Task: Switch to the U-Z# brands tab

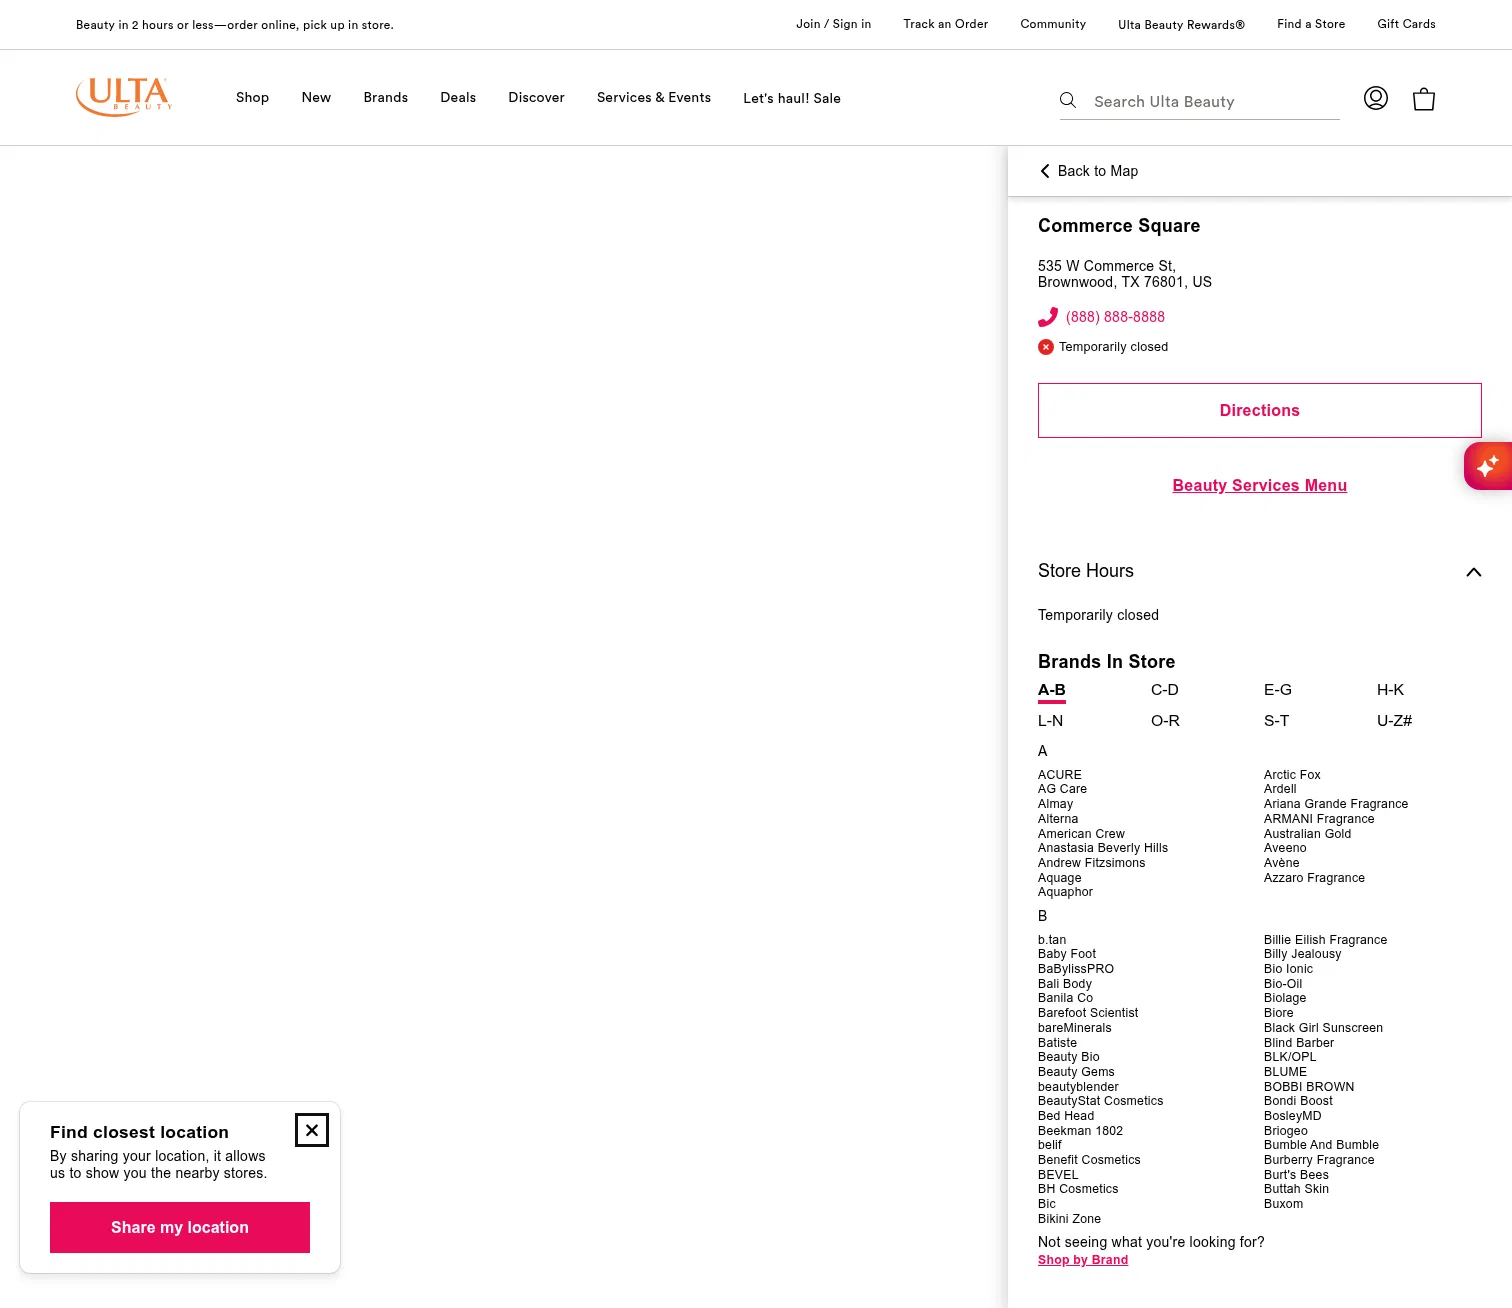Action: 1394,721
